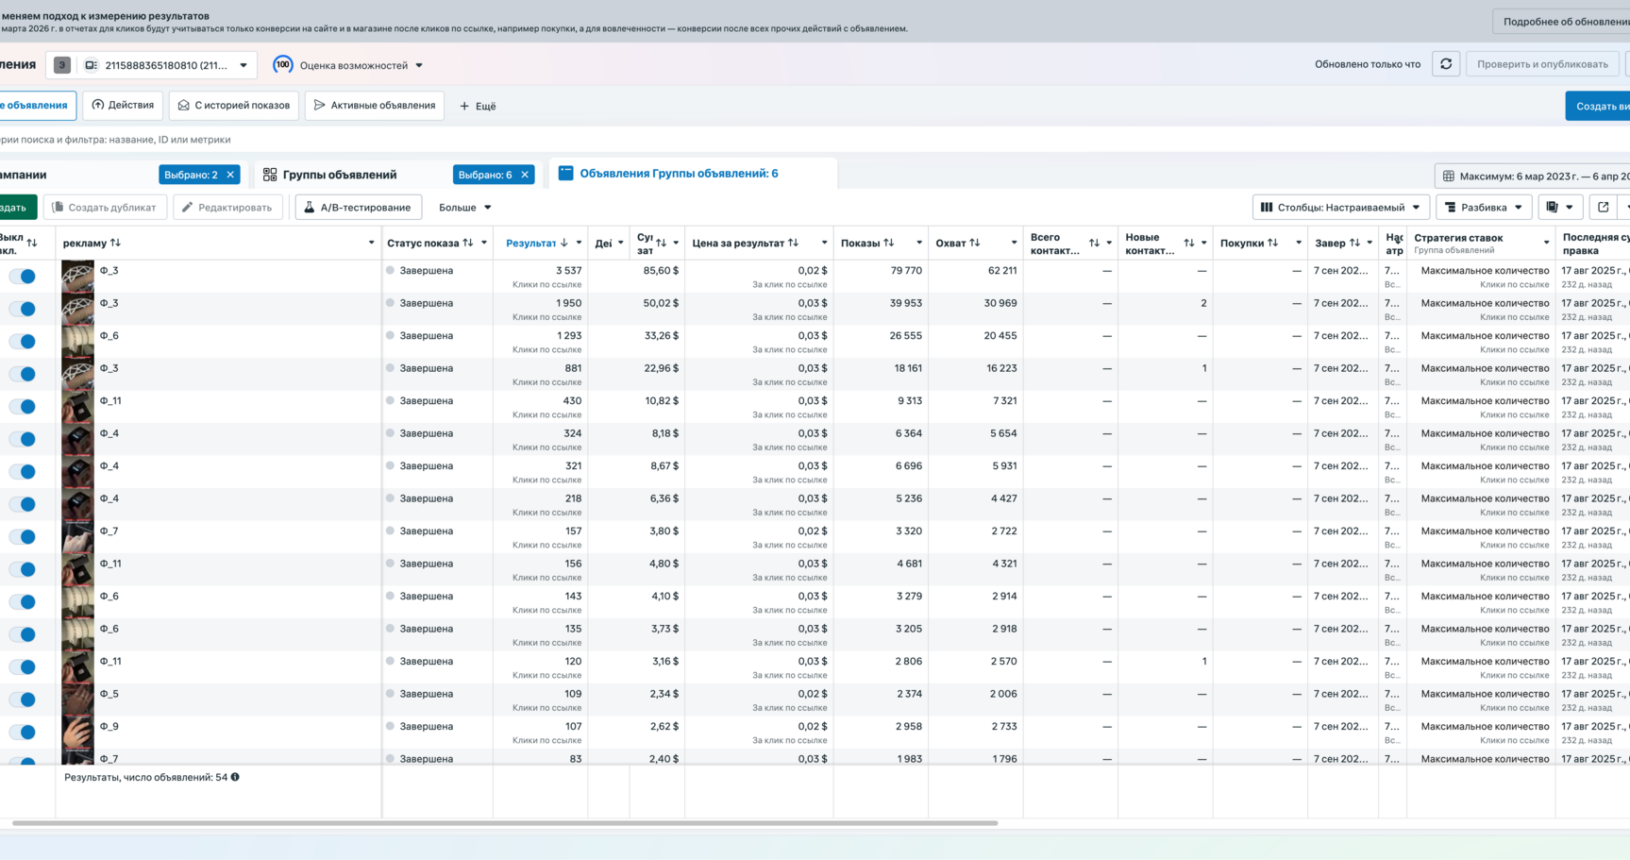This screenshot has width=1630, height=860.
Task: Click the horizontal scrollbar below the table
Action: 505,823
